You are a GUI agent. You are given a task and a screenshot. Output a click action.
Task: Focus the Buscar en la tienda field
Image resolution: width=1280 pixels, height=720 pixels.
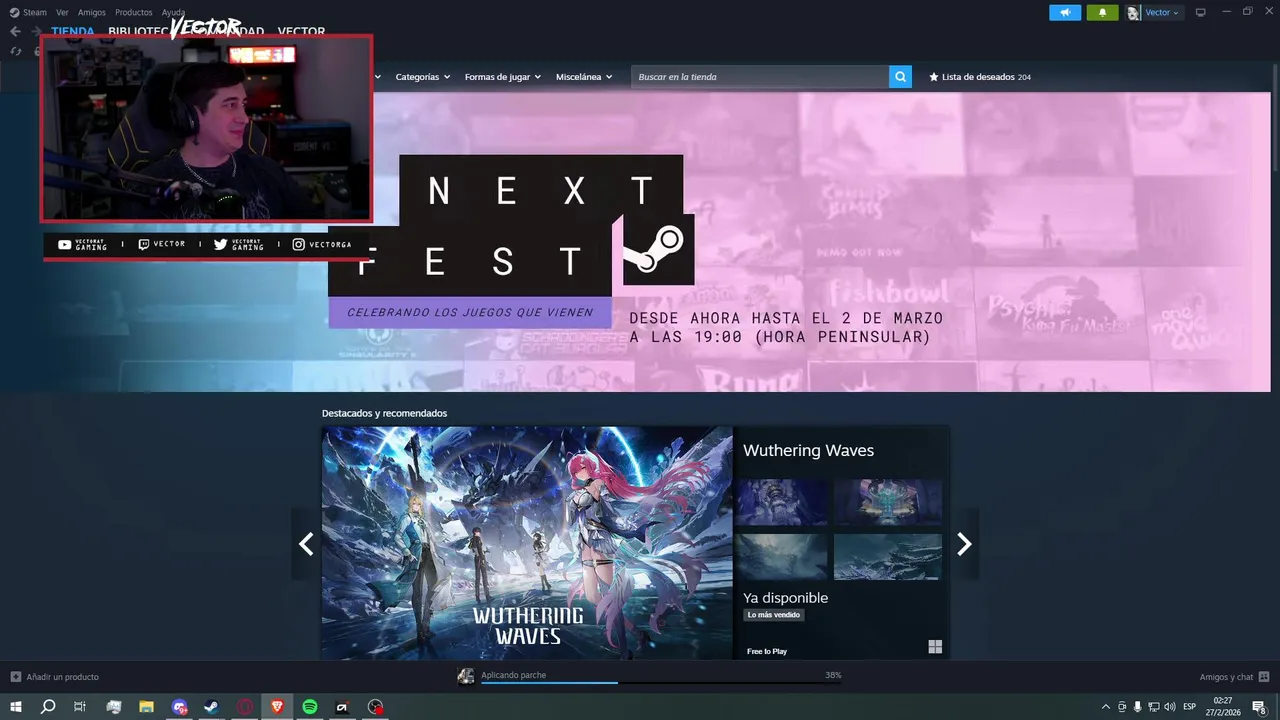[760, 77]
